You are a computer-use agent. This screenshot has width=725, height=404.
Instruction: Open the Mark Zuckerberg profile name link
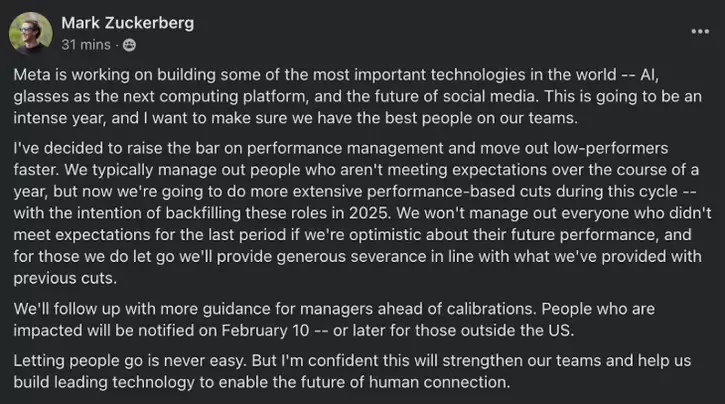pyautogui.click(x=128, y=23)
